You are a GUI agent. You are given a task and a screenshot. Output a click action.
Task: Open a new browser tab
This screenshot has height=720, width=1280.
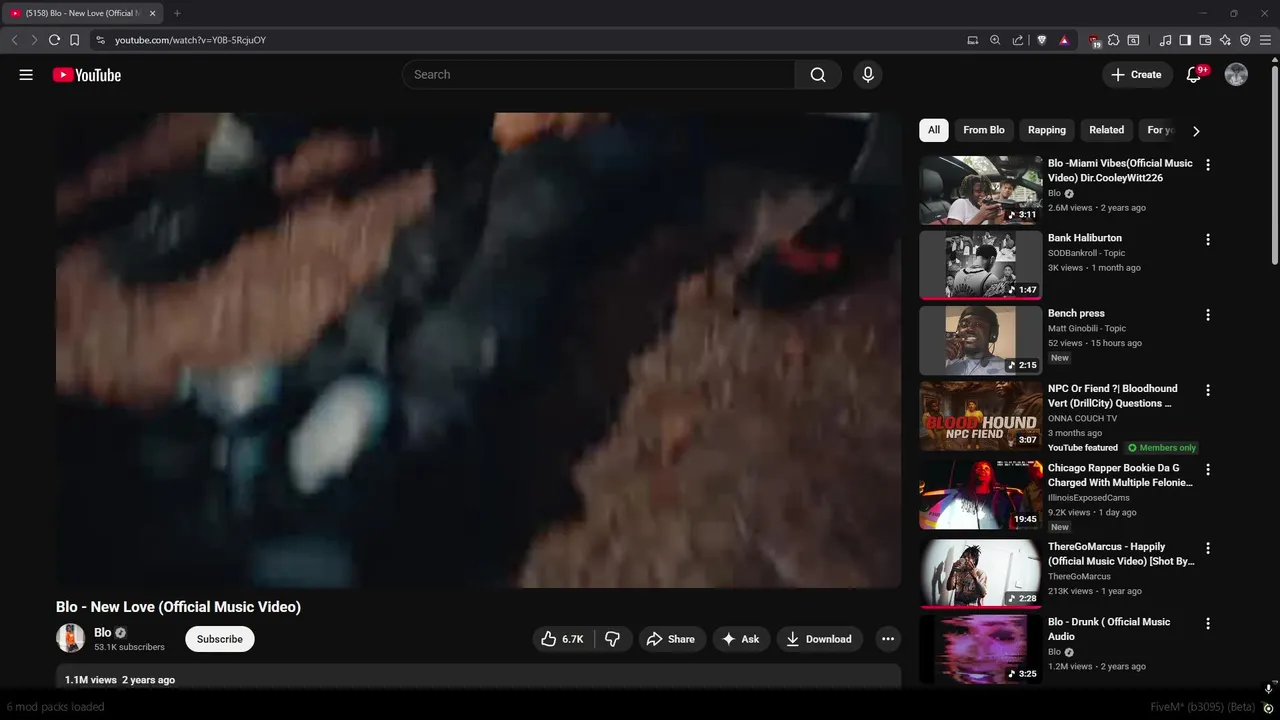pyautogui.click(x=177, y=13)
